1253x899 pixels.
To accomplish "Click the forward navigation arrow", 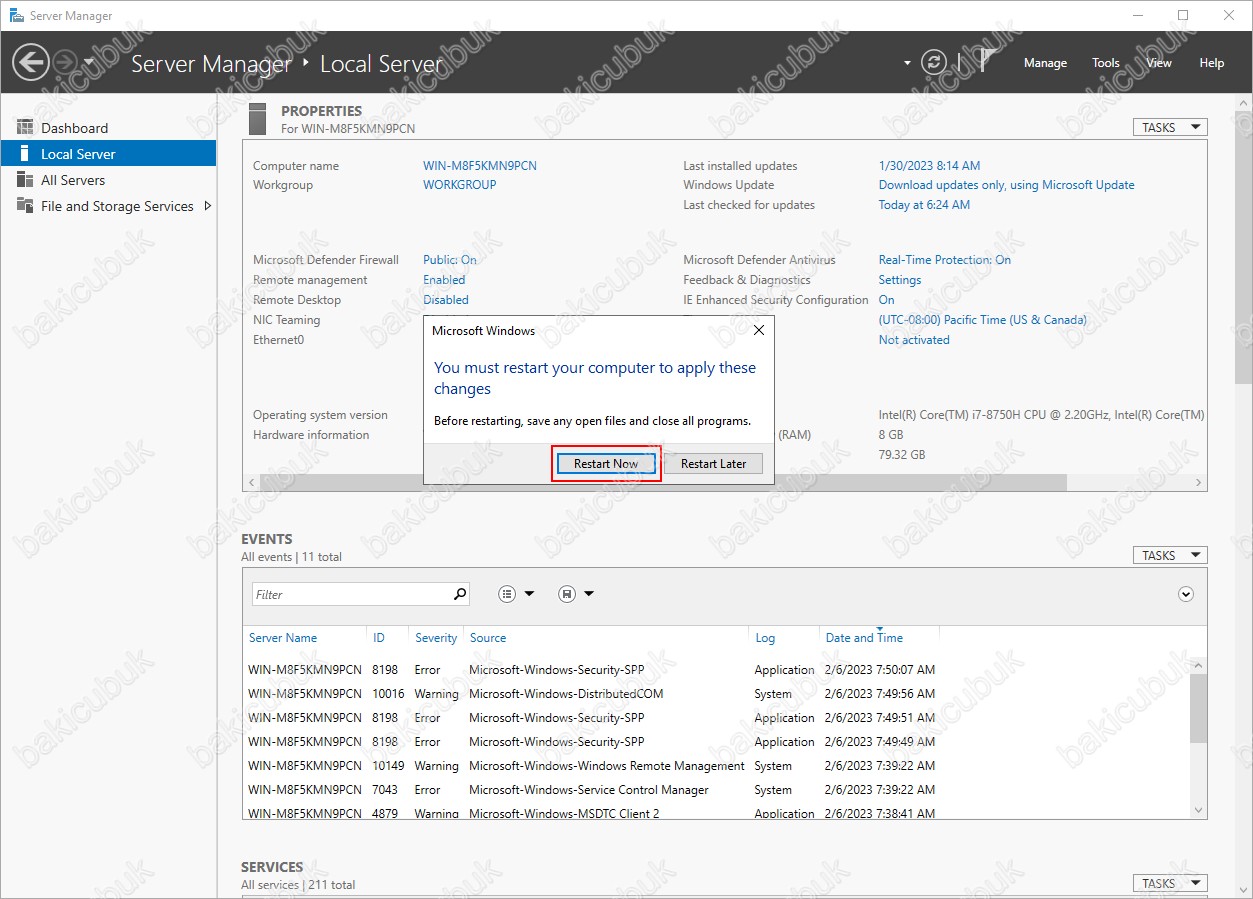I will [64, 62].
